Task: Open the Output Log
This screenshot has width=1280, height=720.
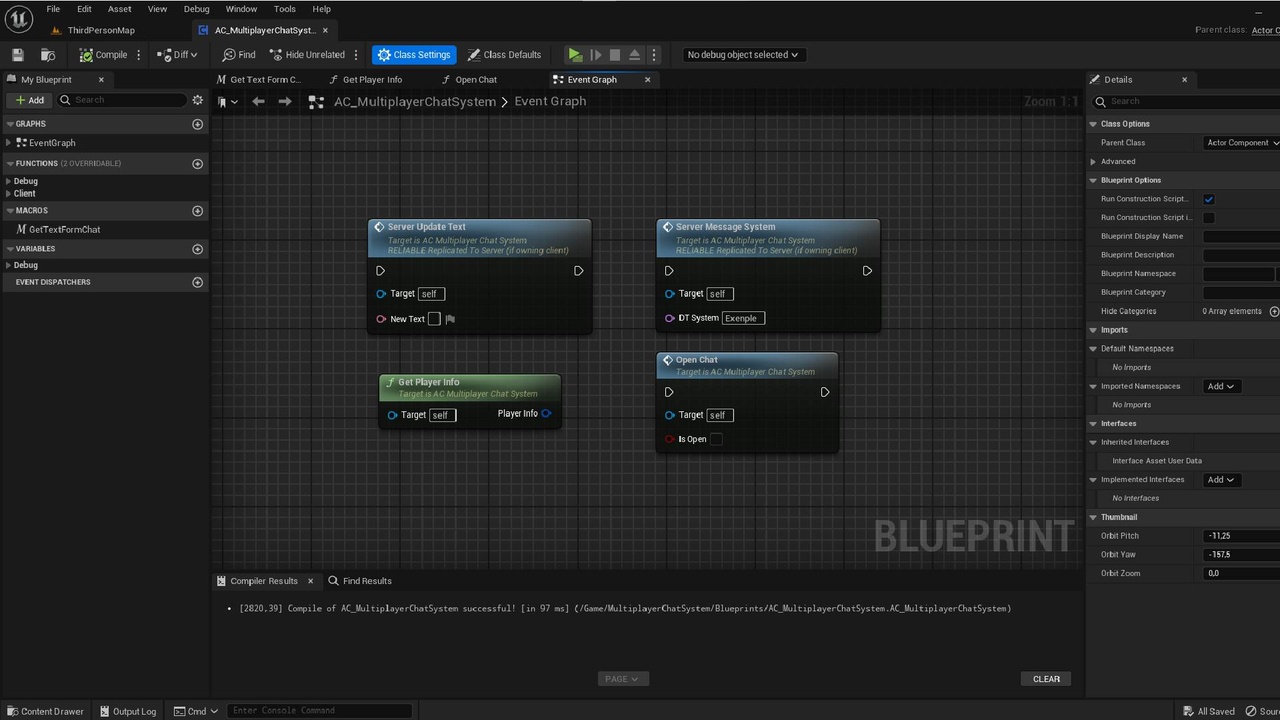Action: [x=127, y=711]
